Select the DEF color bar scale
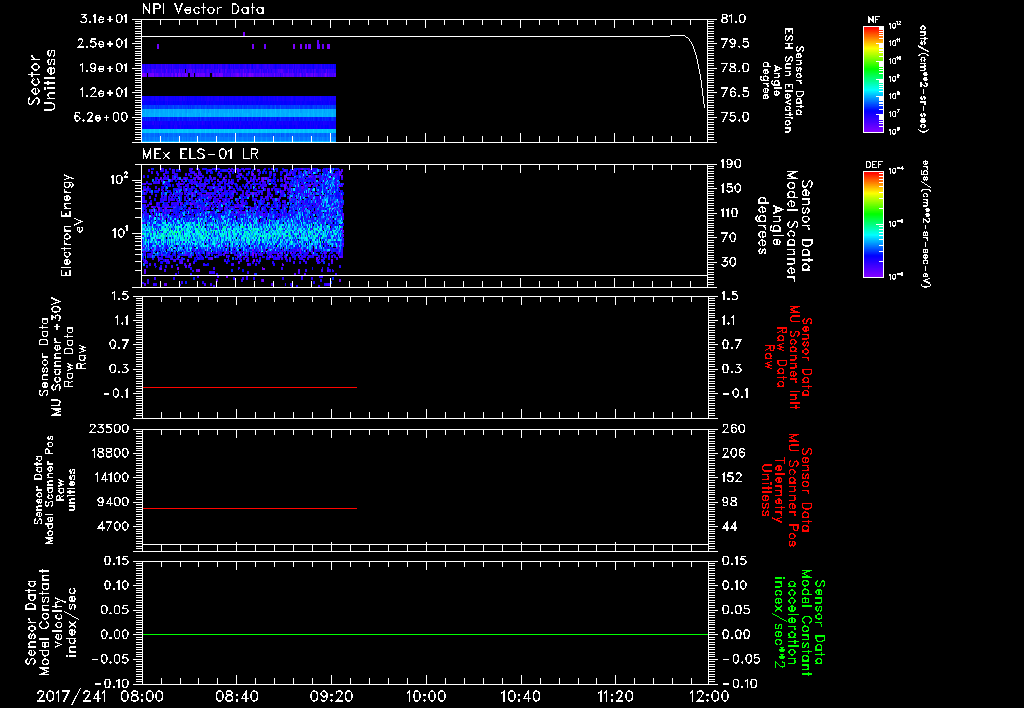1024x708 pixels. coord(873,224)
